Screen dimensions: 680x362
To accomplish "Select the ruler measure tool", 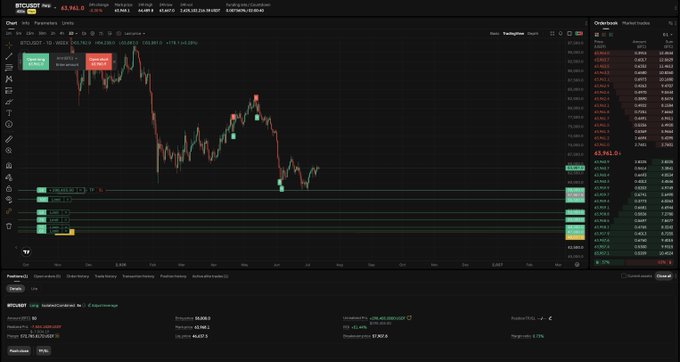I will point(9,139).
